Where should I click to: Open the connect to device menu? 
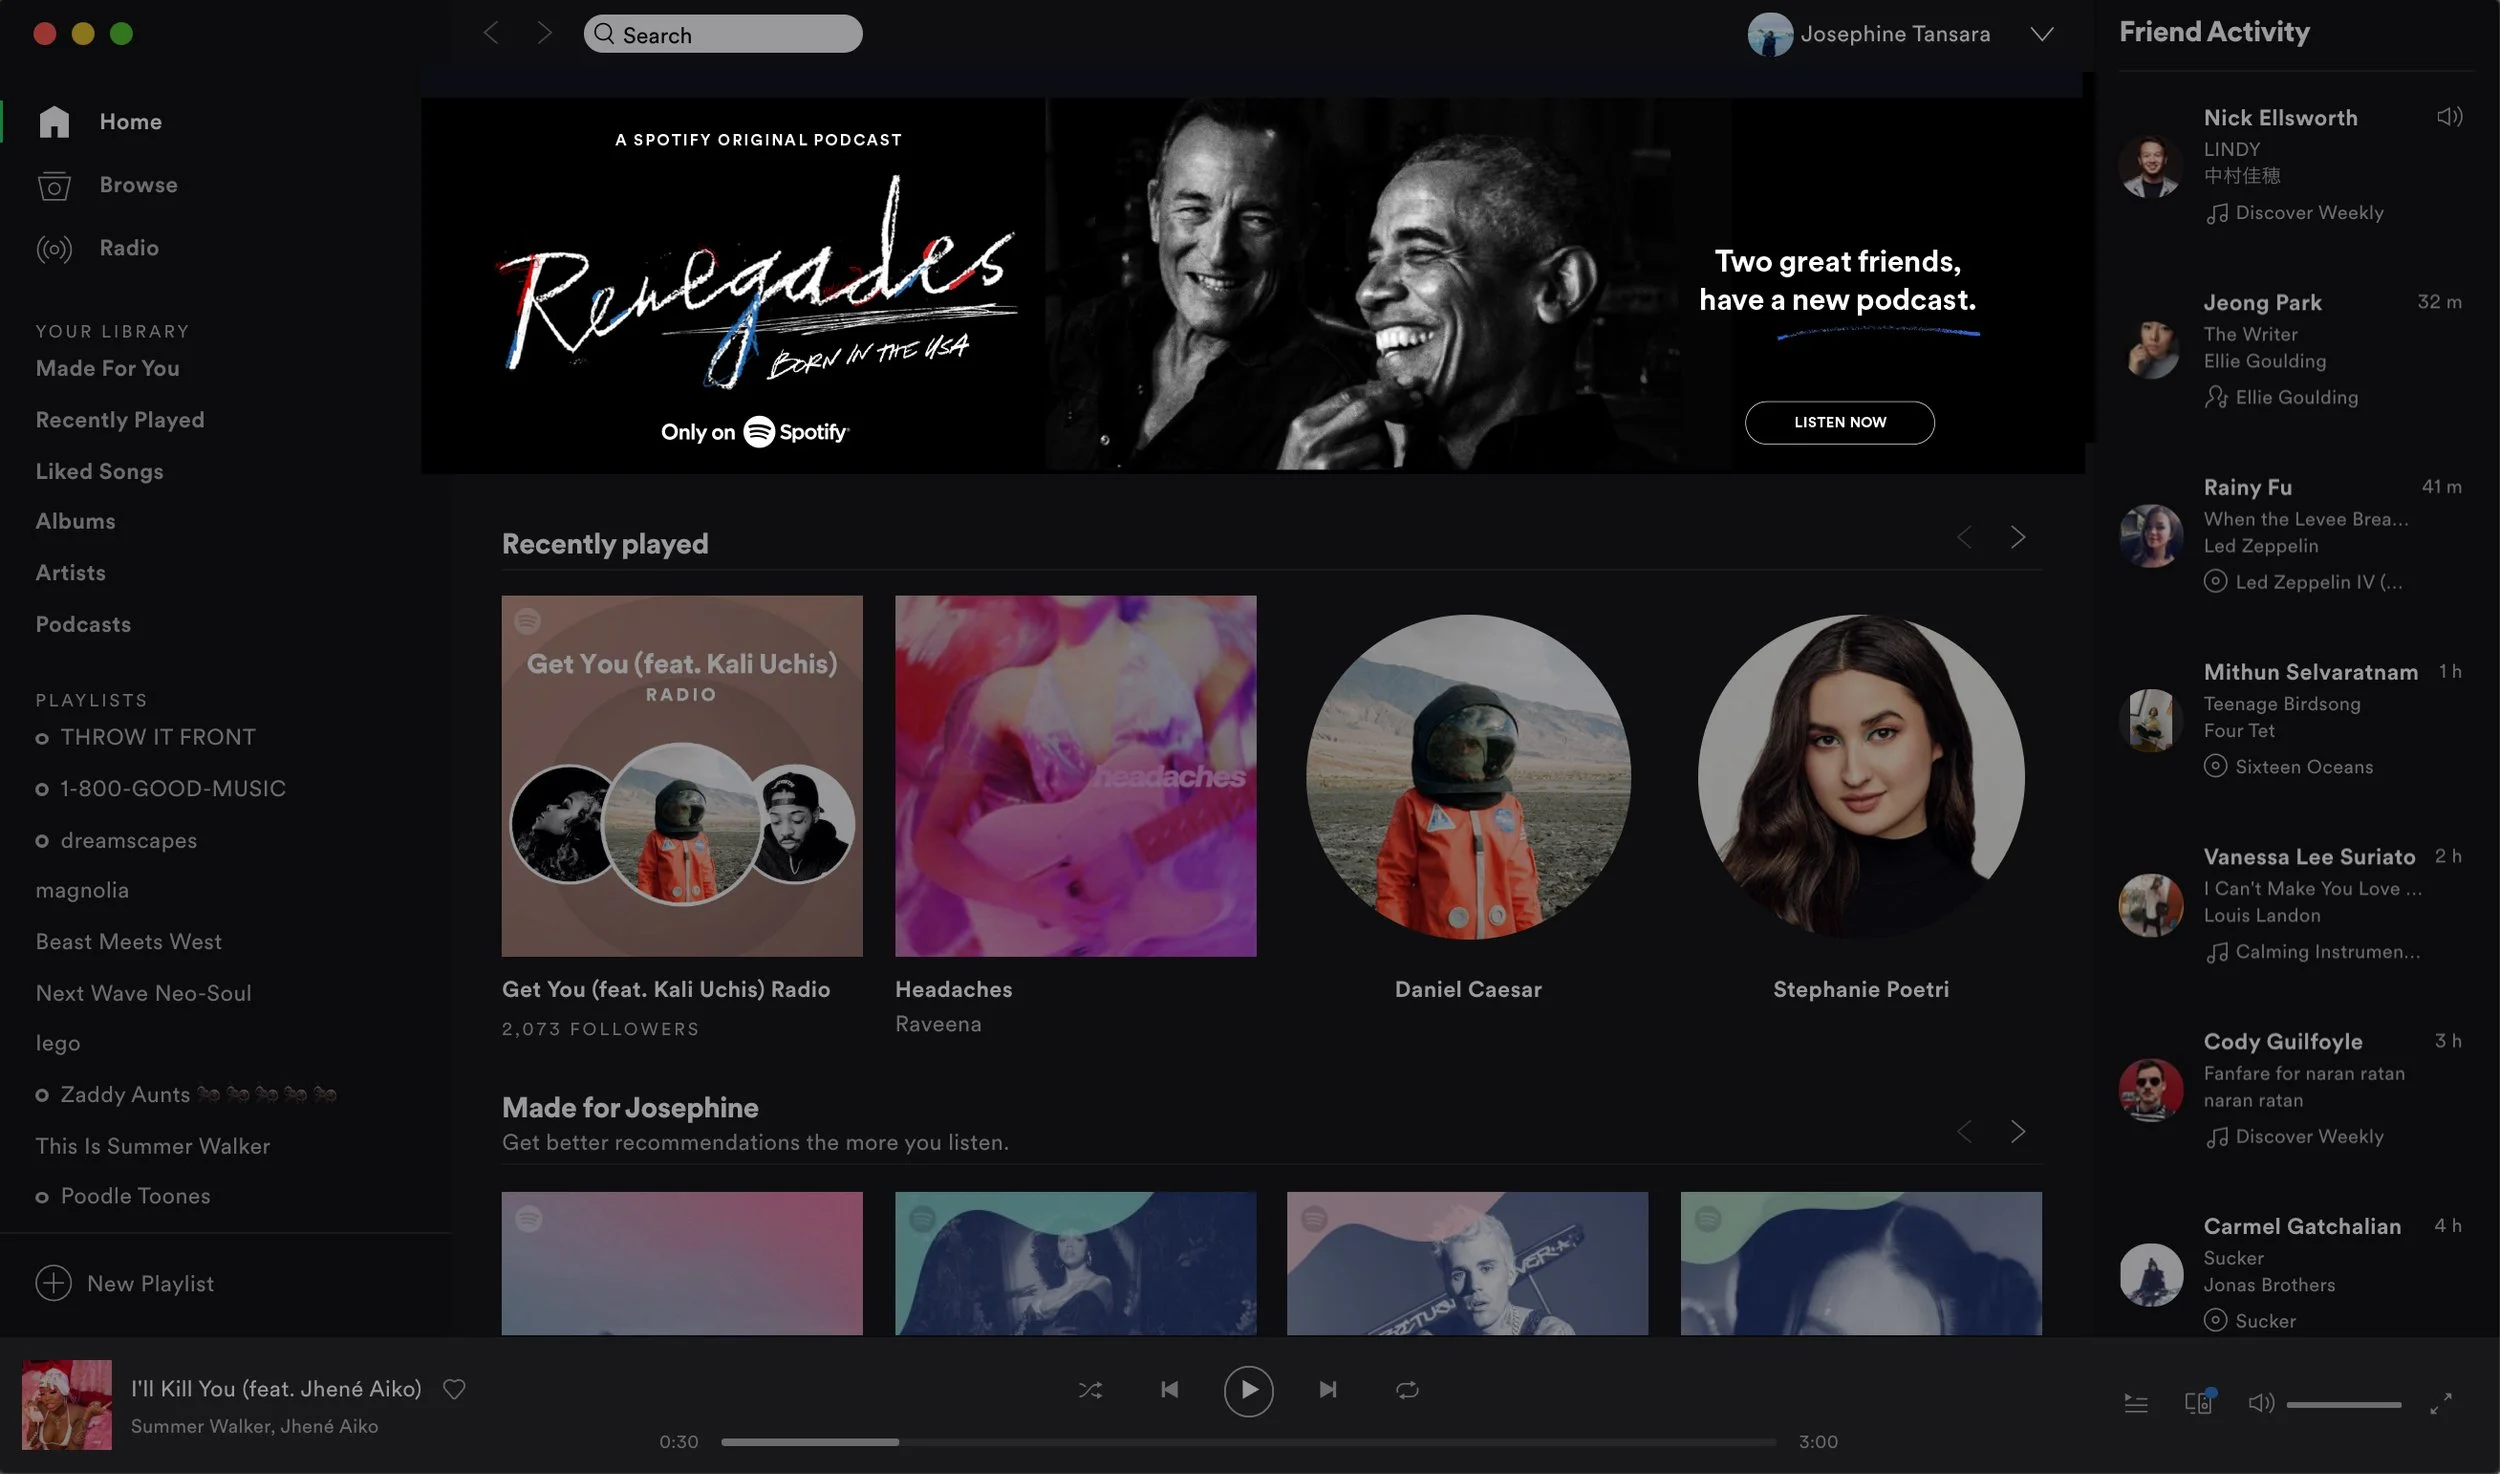point(2198,1403)
